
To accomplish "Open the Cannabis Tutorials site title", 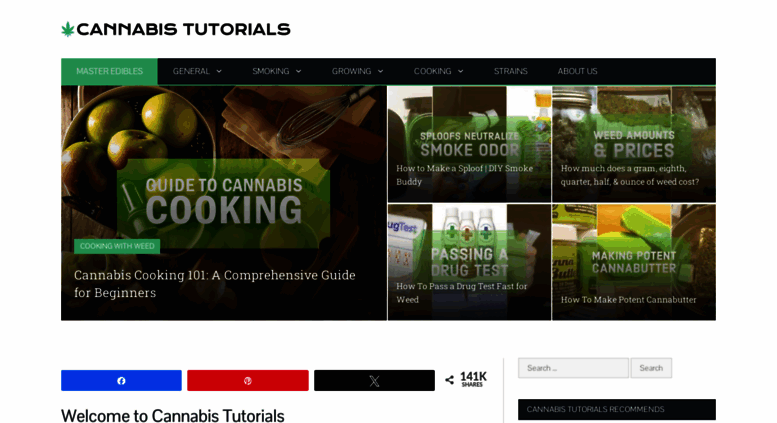I will [183, 29].
